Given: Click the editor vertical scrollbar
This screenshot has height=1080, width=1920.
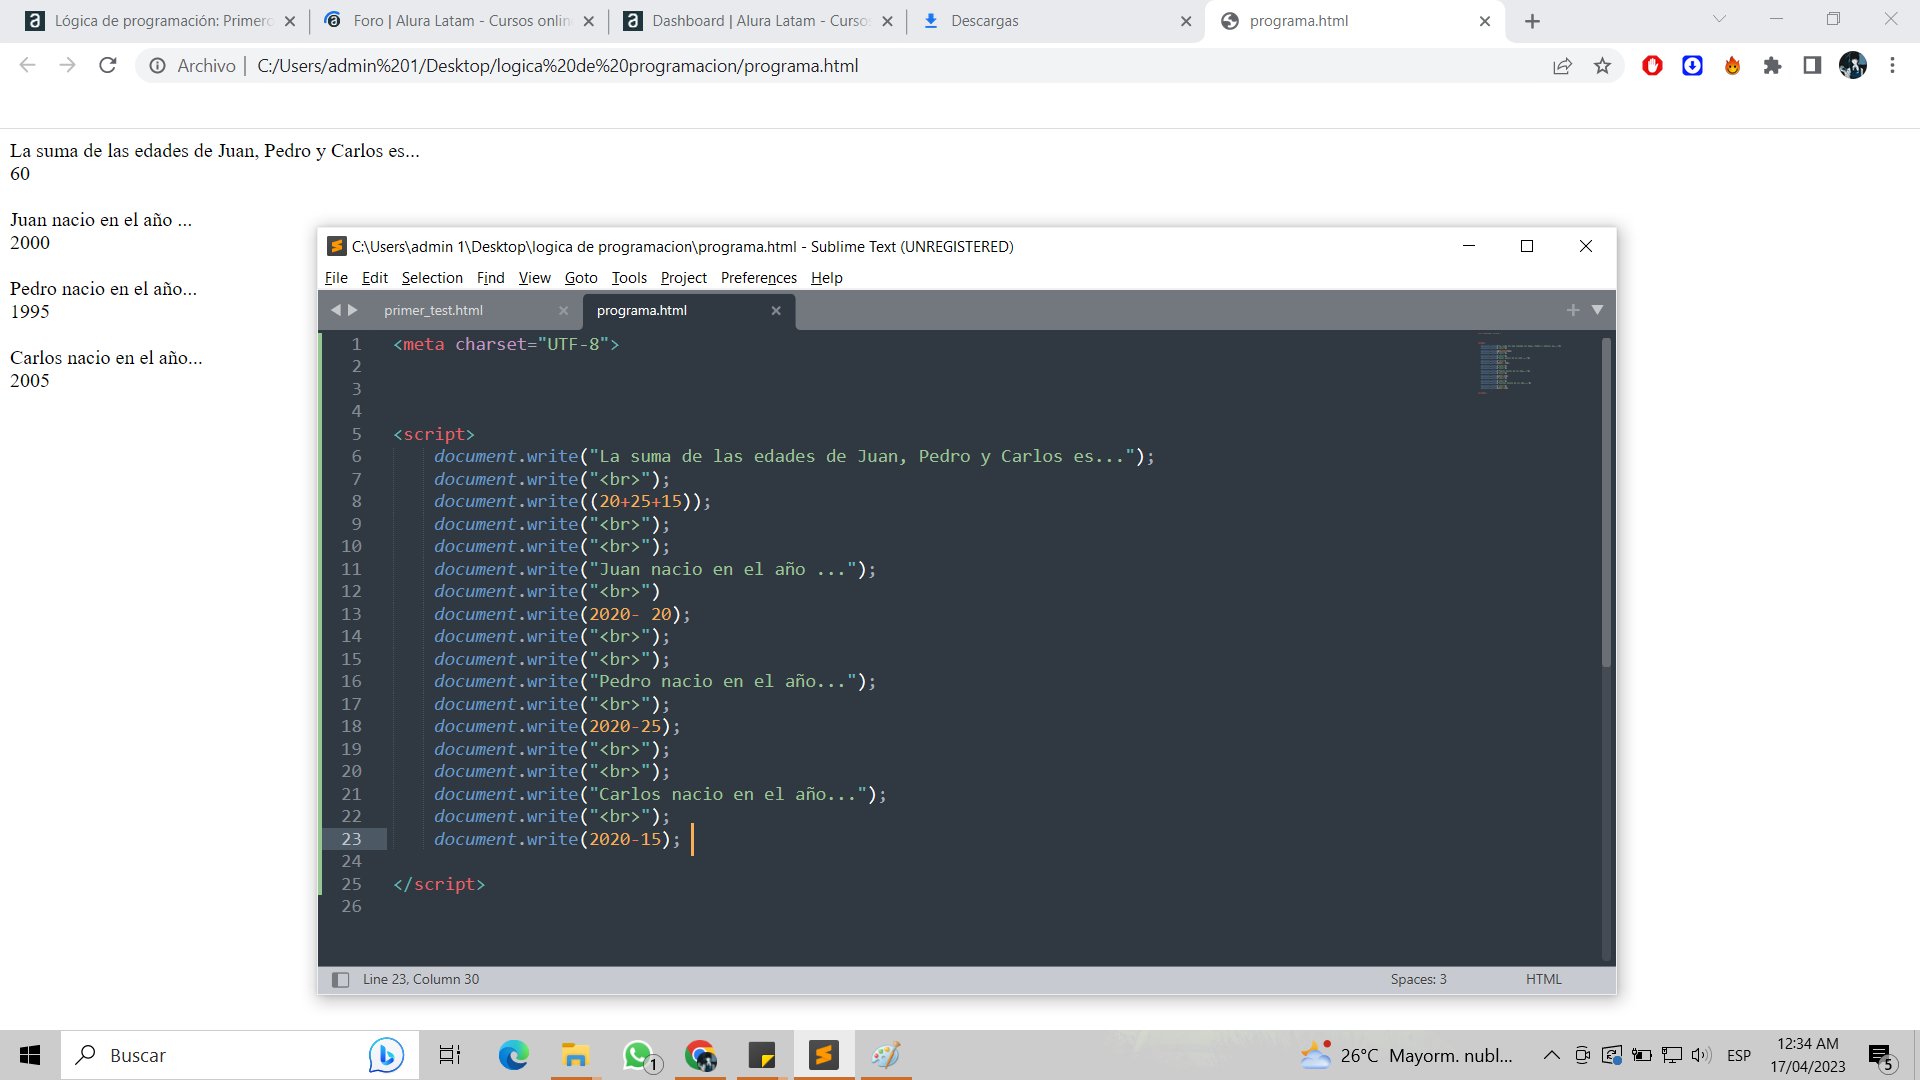Looking at the screenshot, I should [1606, 500].
